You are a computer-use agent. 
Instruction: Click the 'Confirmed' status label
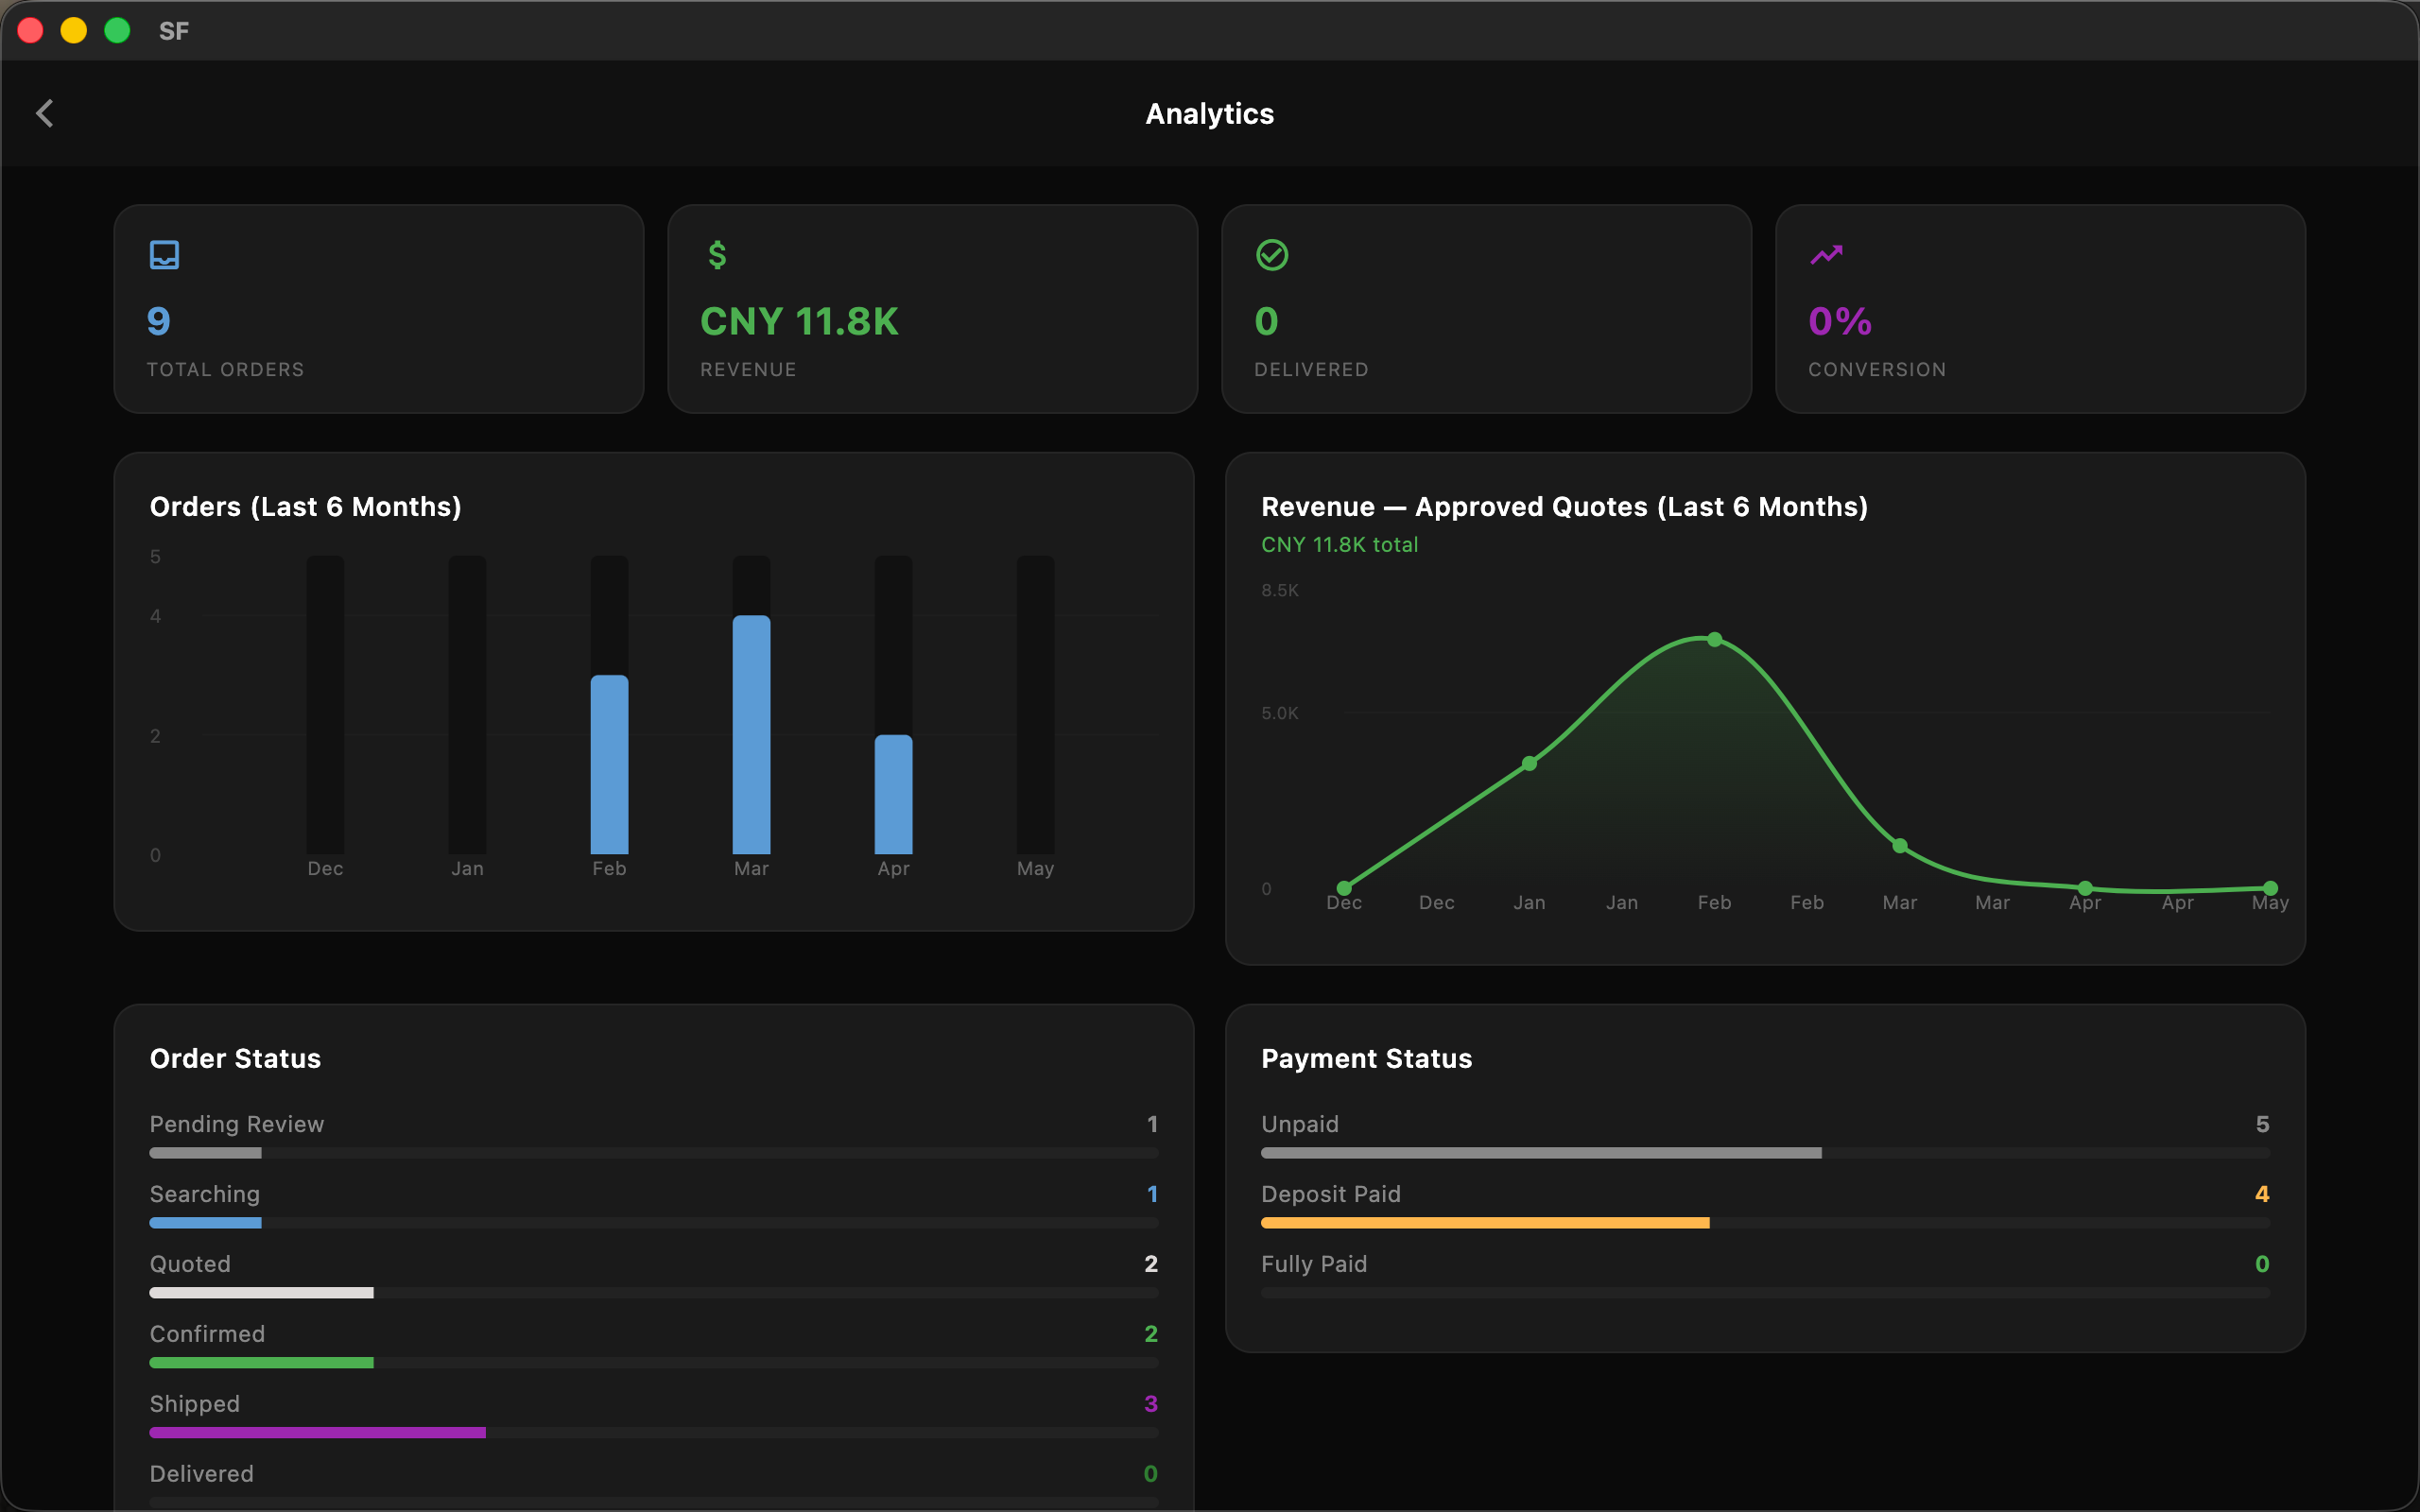(x=207, y=1334)
